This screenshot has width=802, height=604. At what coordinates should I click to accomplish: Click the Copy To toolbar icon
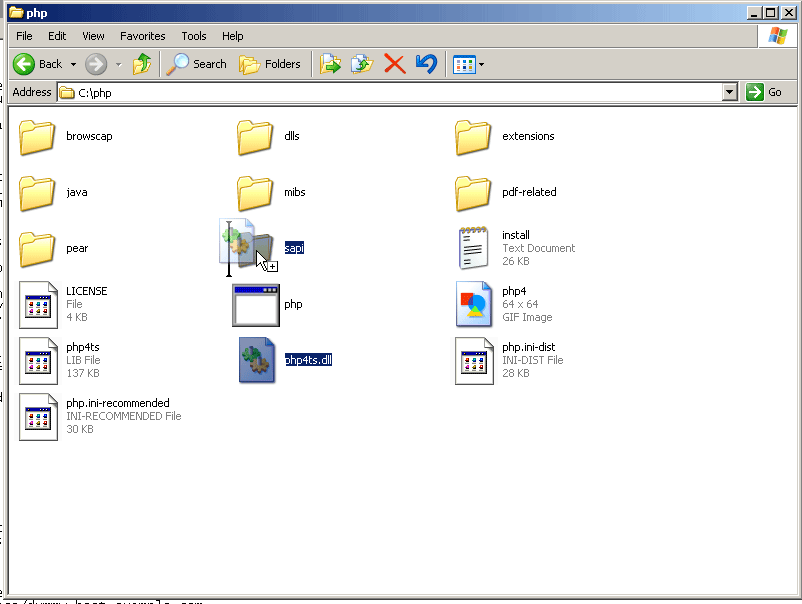(x=362, y=64)
